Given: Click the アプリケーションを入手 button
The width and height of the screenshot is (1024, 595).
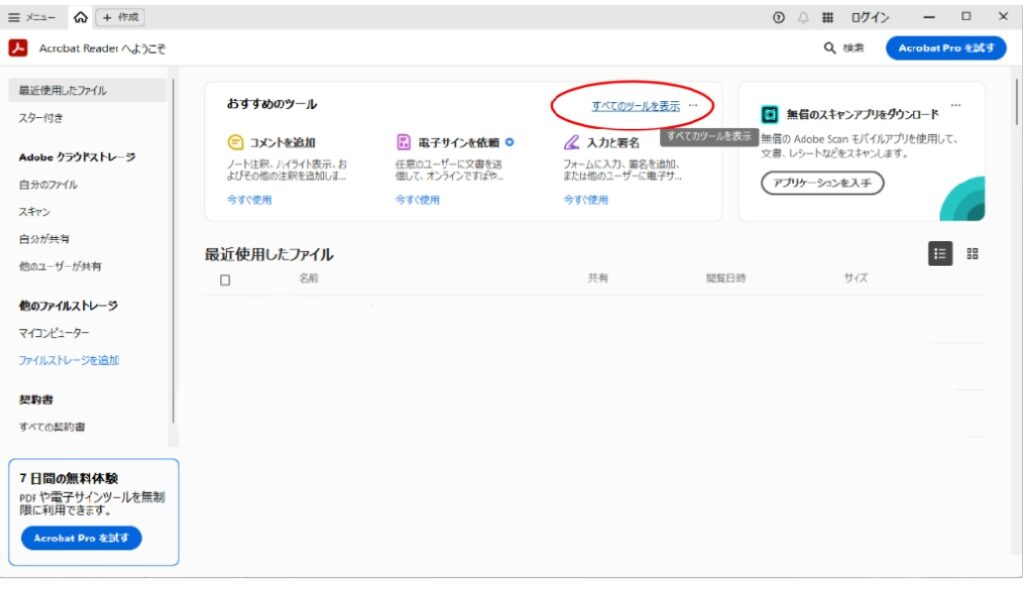Looking at the screenshot, I should pyautogui.click(x=822, y=183).
